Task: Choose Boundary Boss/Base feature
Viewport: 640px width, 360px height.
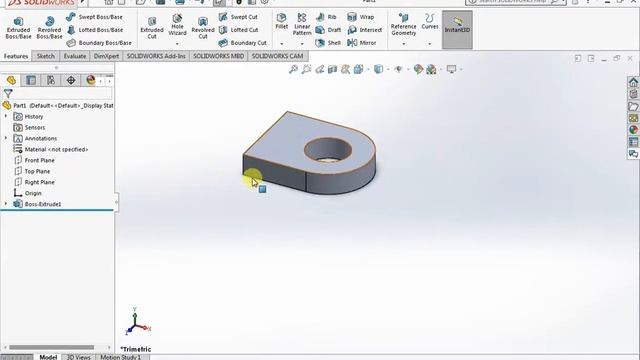Action: click(99, 42)
